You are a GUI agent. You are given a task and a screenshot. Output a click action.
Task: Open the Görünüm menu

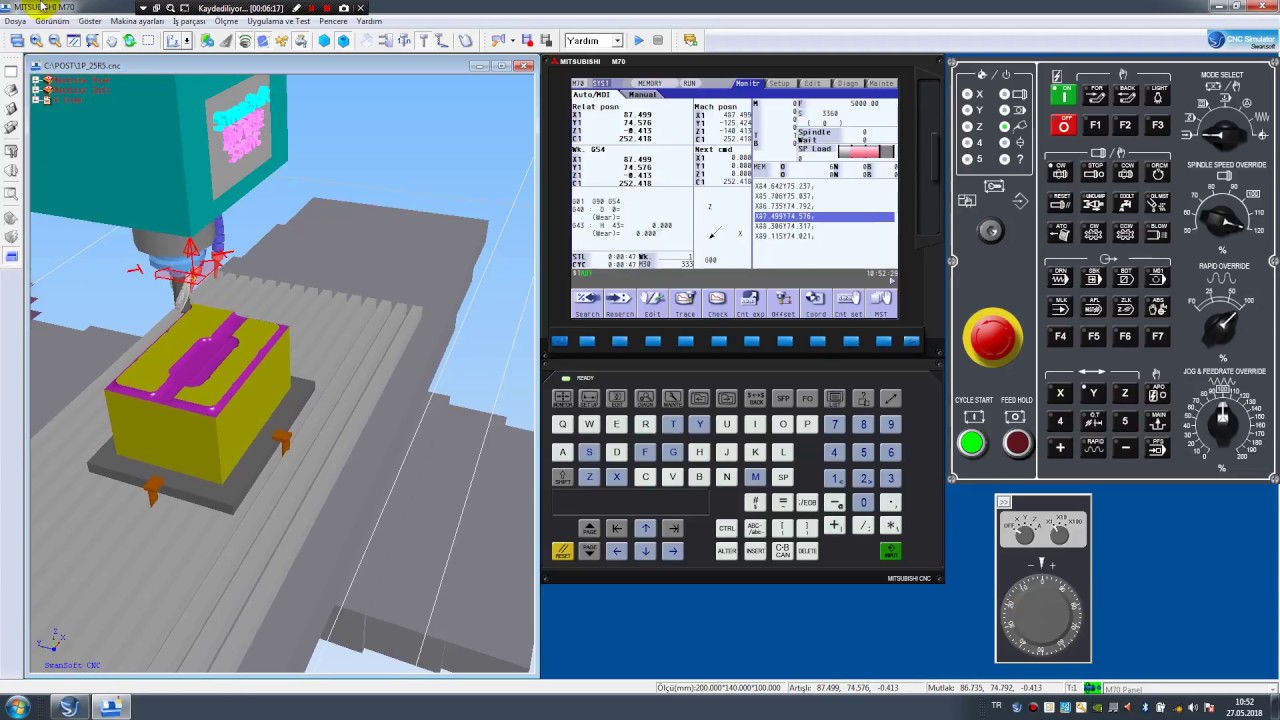click(53, 21)
